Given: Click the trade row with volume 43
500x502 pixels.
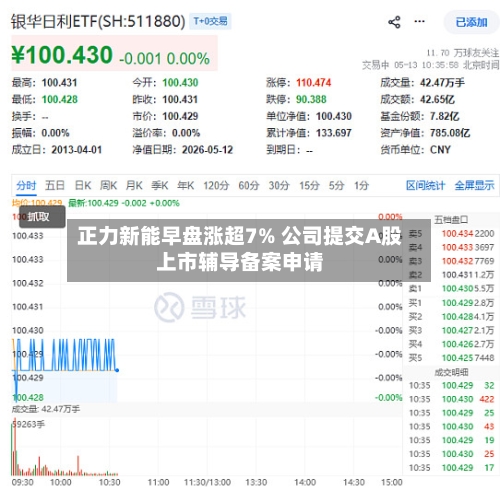Looking at the screenshot, I should tap(451, 426).
